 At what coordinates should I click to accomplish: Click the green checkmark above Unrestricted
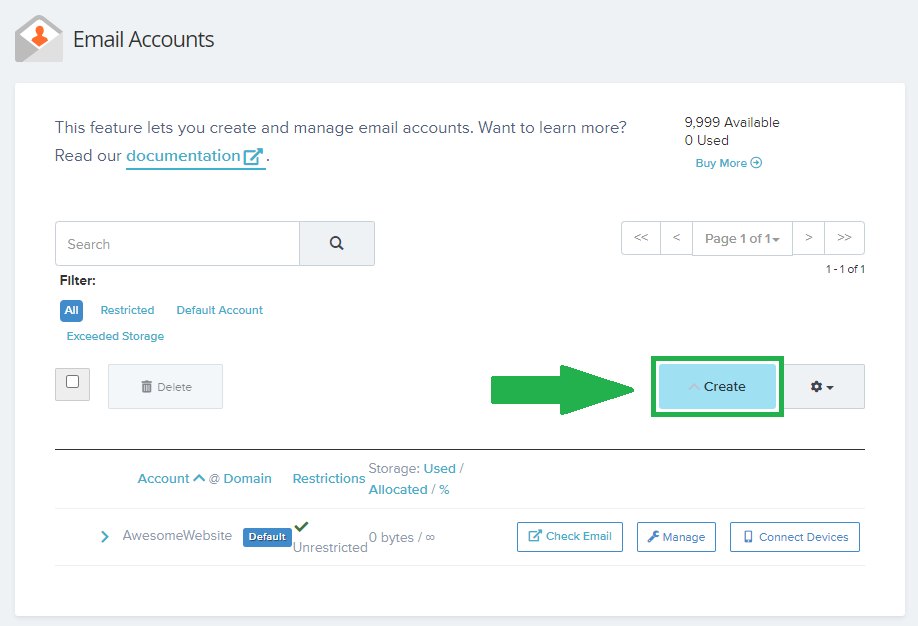[301, 526]
